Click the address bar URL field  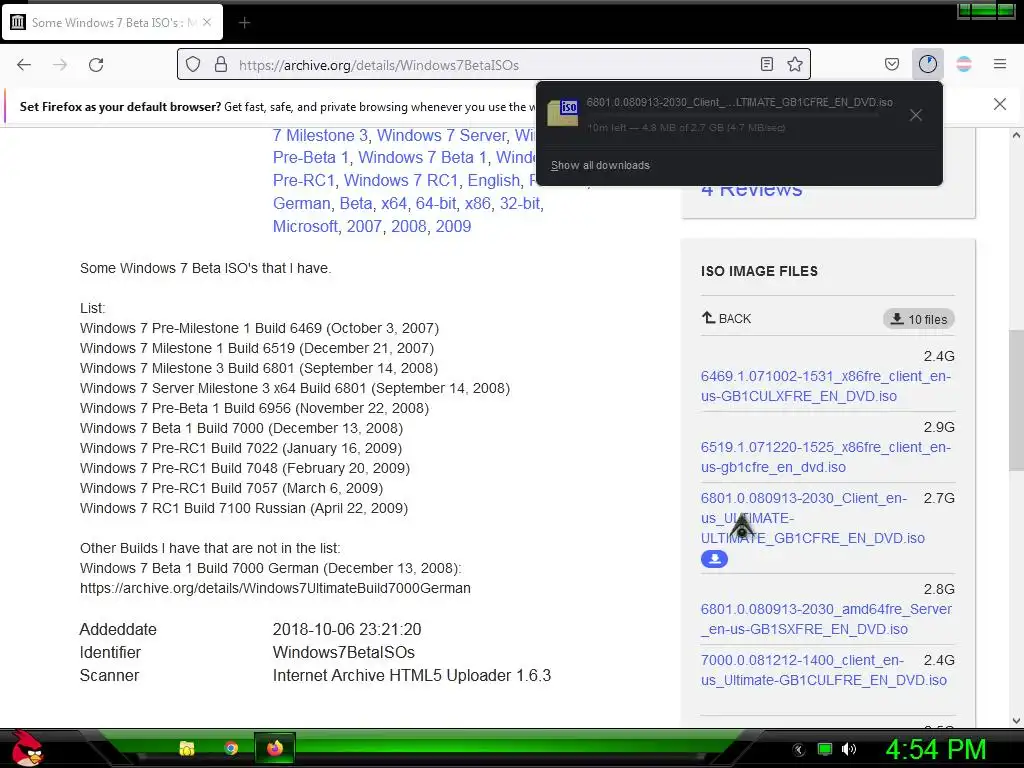pos(494,65)
